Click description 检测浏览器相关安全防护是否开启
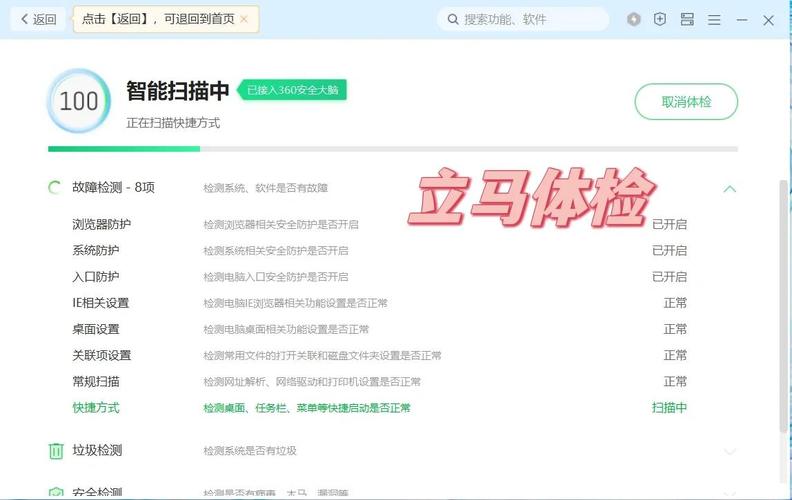The height and width of the screenshot is (500, 792). point(281,224)
